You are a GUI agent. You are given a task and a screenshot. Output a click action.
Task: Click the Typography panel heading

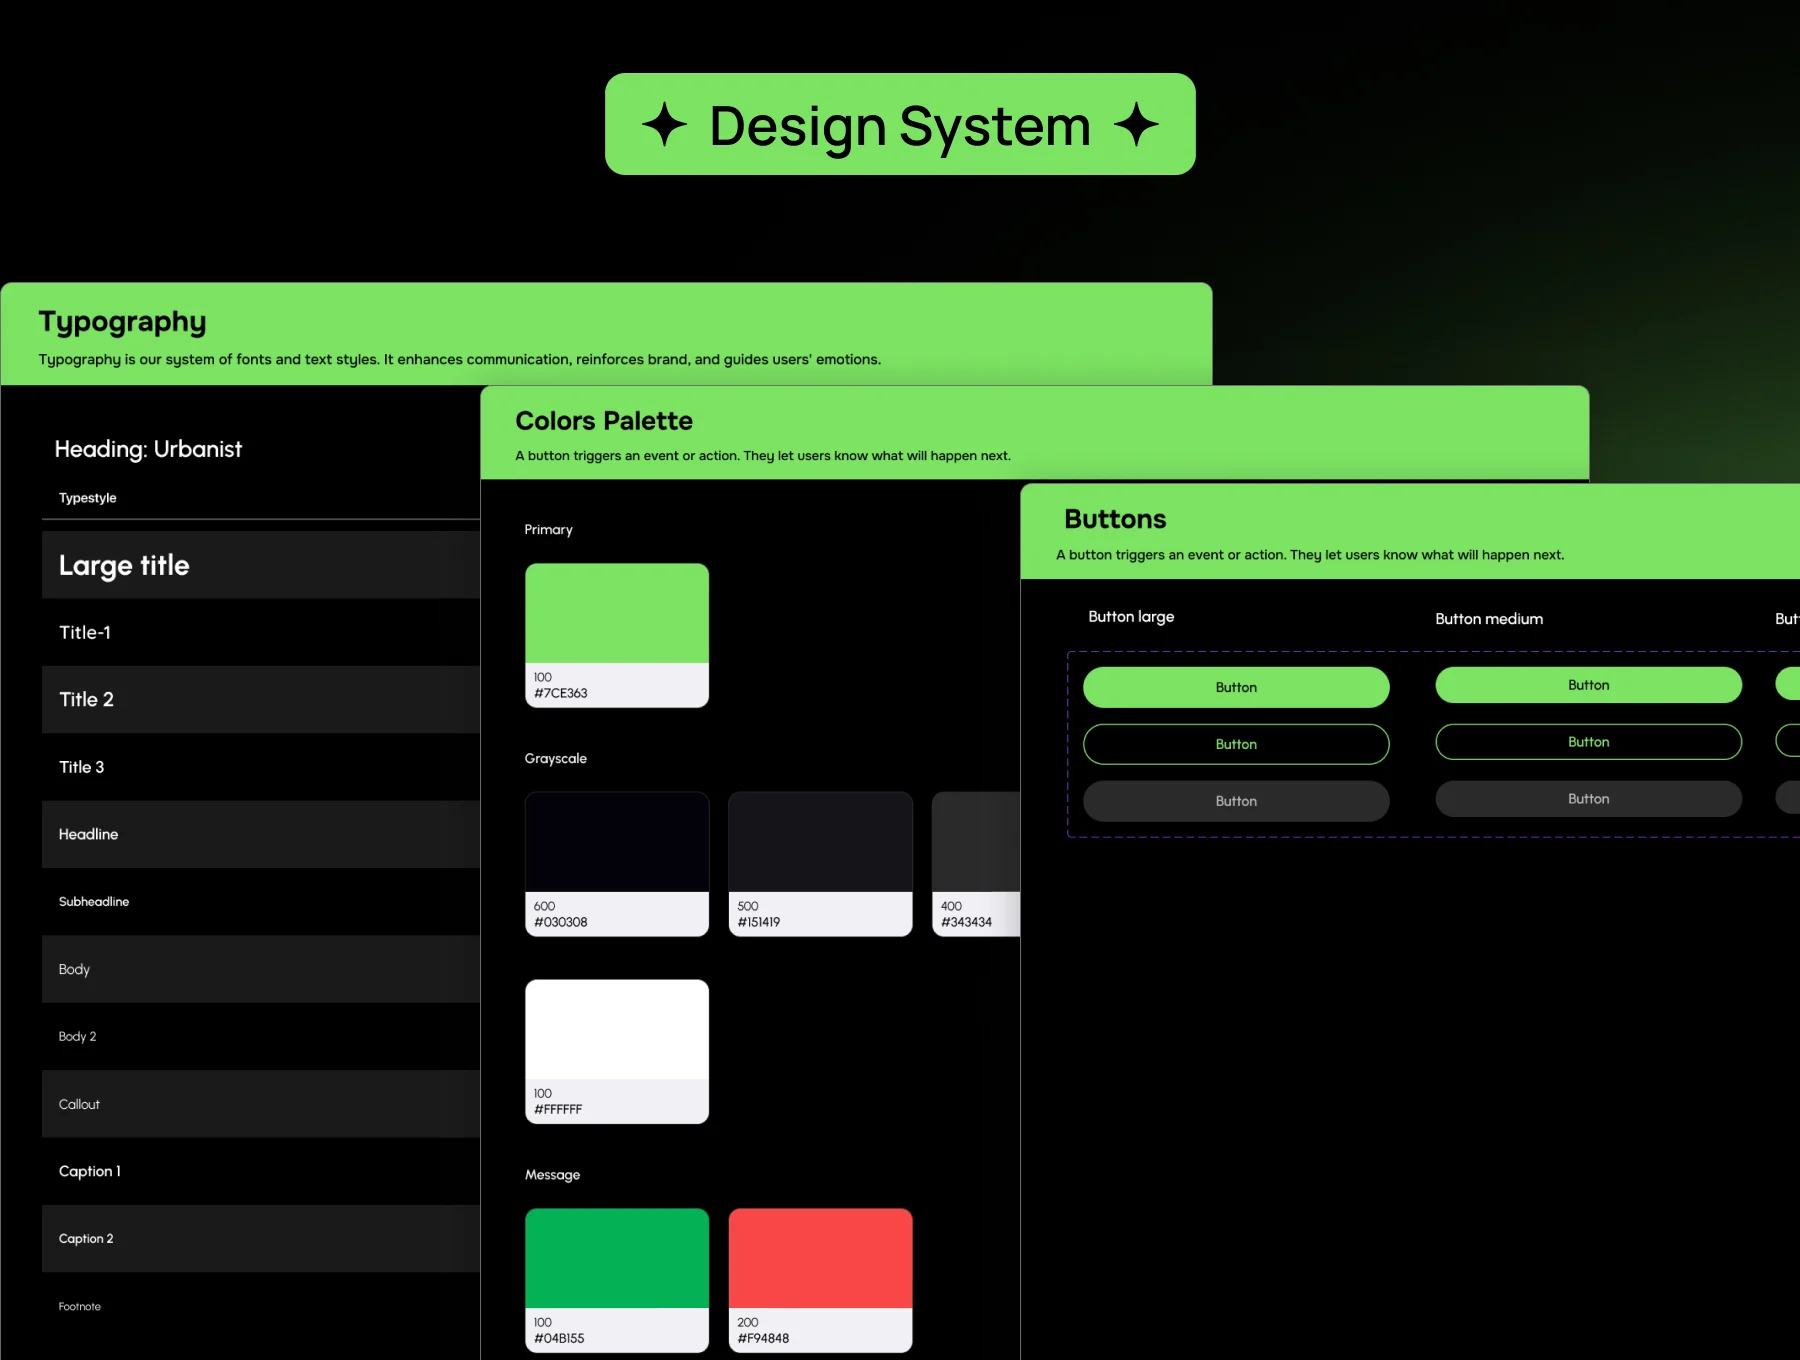(x=122, y=322)
